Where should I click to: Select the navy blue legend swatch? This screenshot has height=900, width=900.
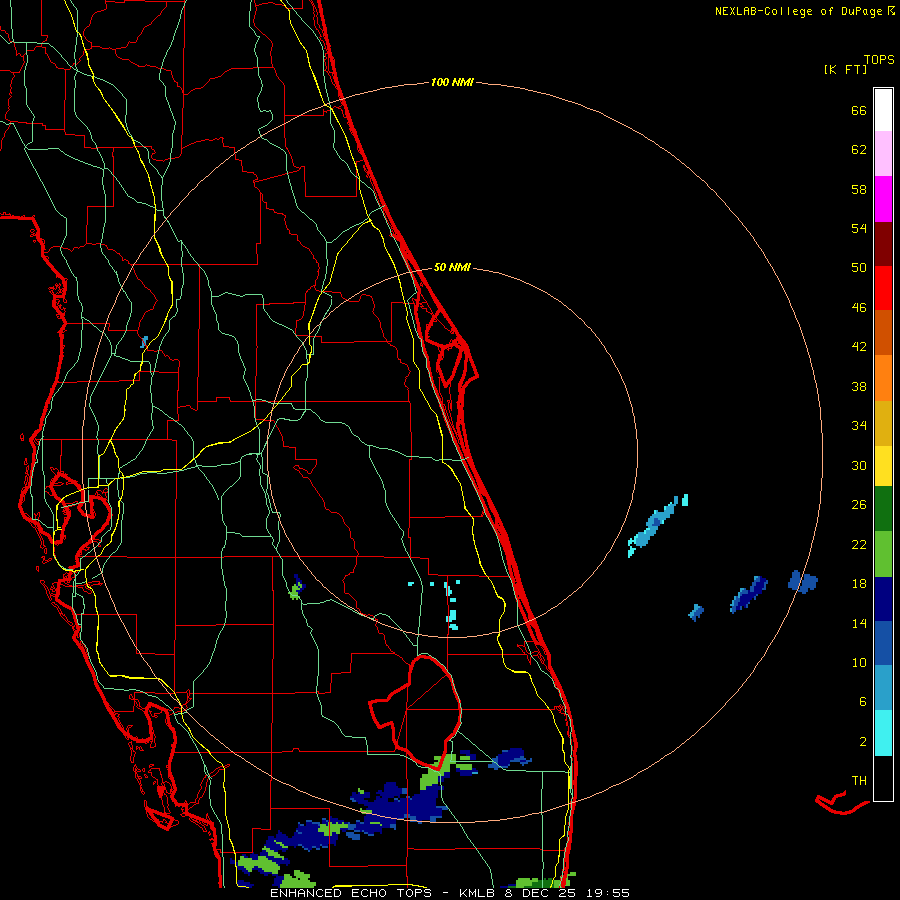click(883, 599)
